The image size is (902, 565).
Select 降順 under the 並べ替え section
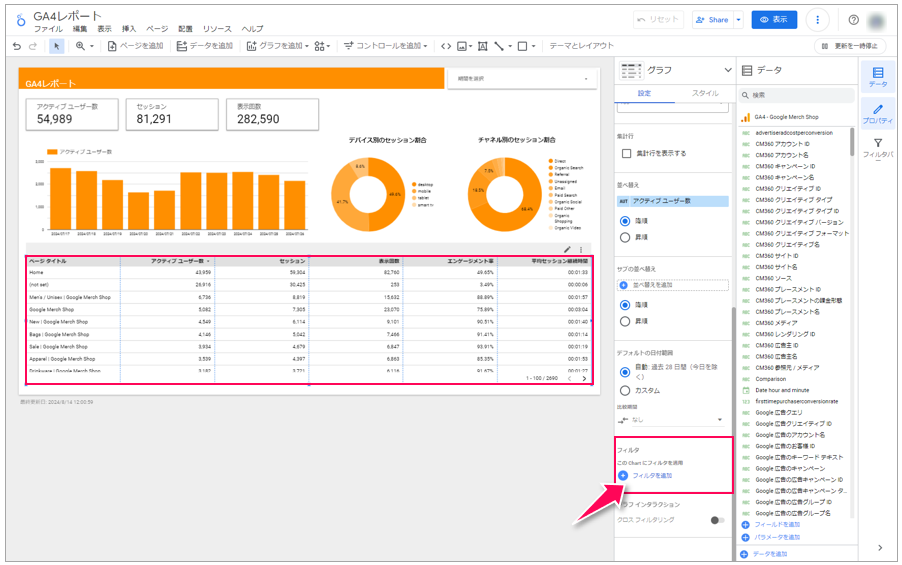click(625, 221)
